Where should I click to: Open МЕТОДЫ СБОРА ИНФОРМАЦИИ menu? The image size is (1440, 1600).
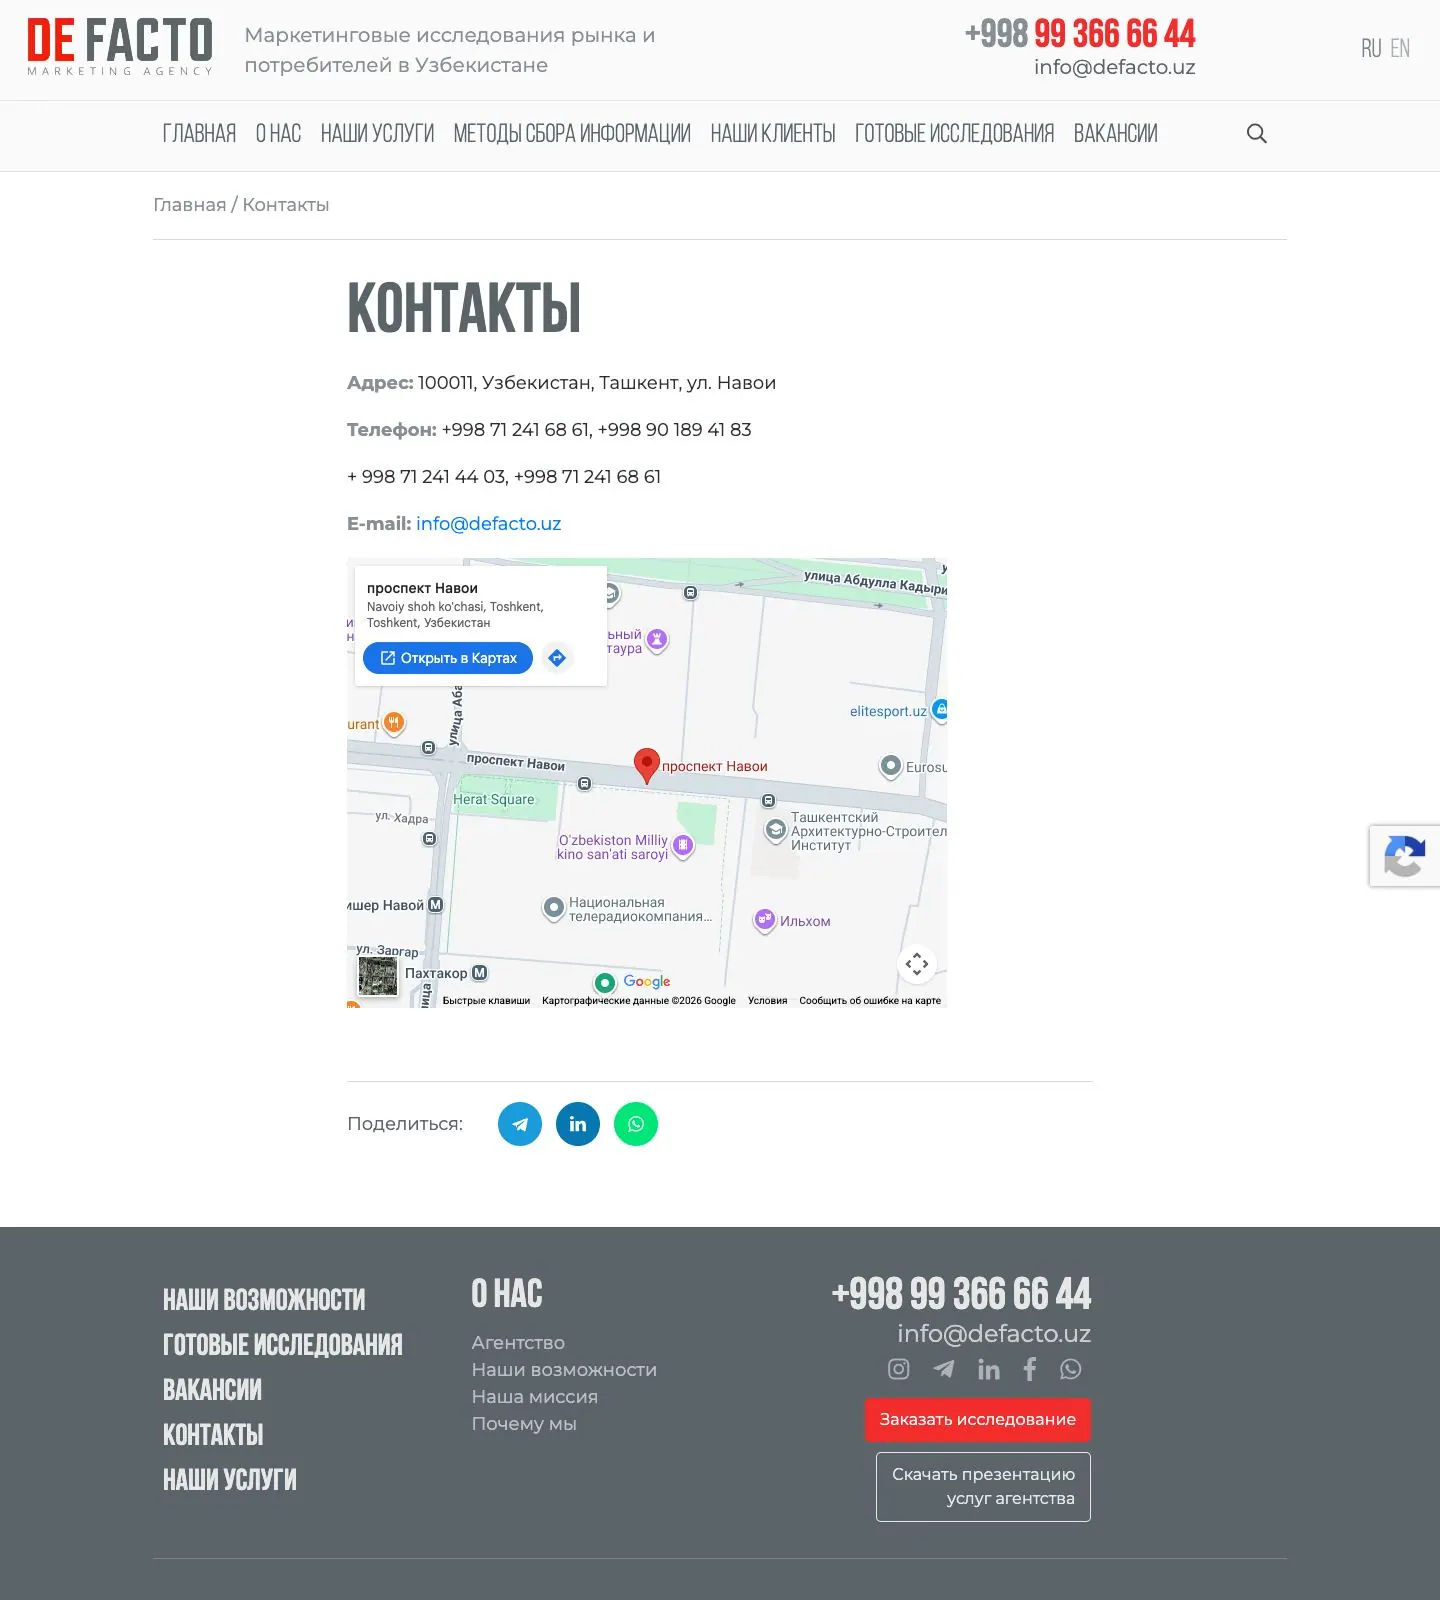[x=572, y=134]
